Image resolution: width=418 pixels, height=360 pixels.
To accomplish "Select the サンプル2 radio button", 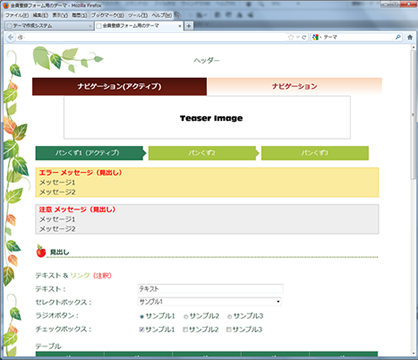I will 186,316.
